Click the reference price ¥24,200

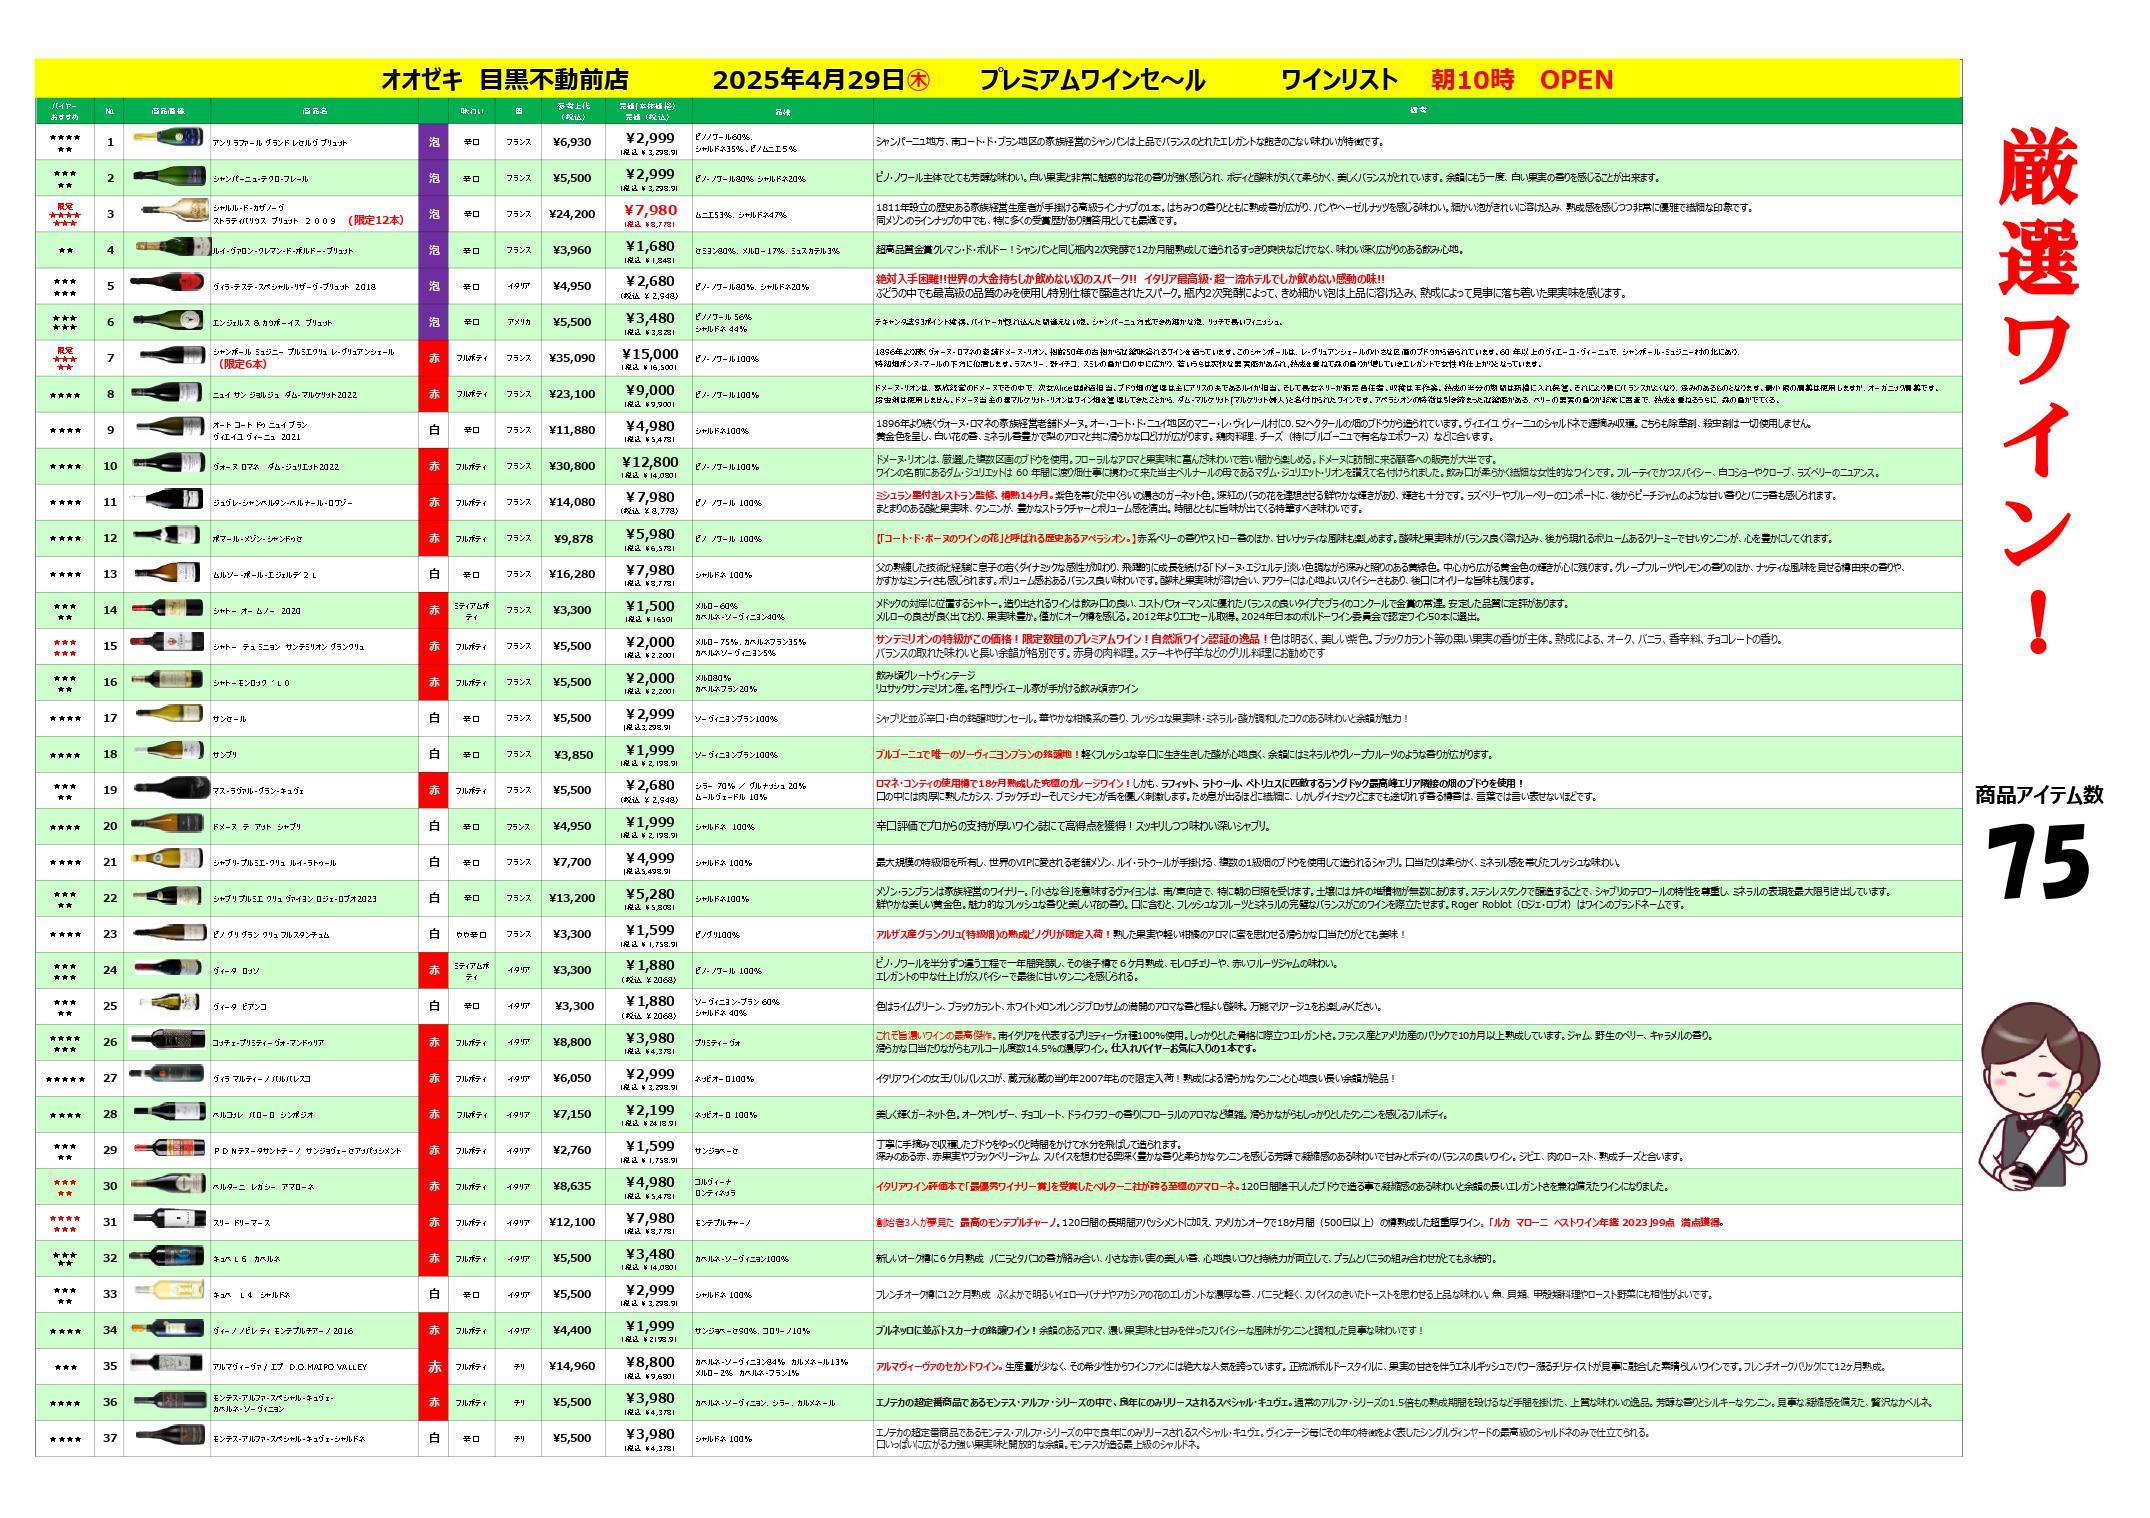(x=572, y=214)
